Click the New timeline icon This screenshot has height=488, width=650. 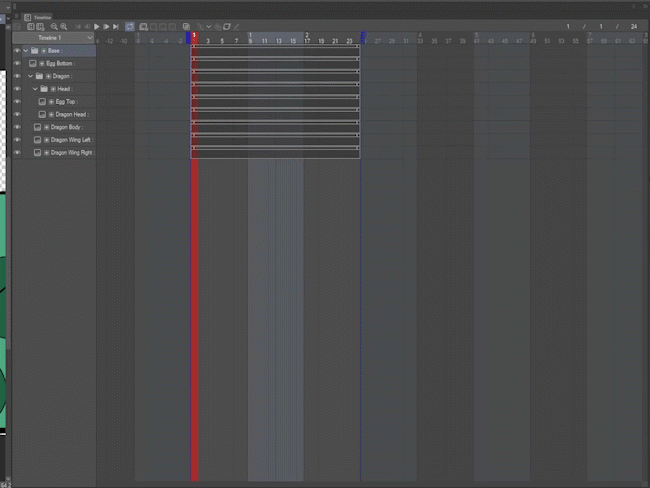click(31, 27)
